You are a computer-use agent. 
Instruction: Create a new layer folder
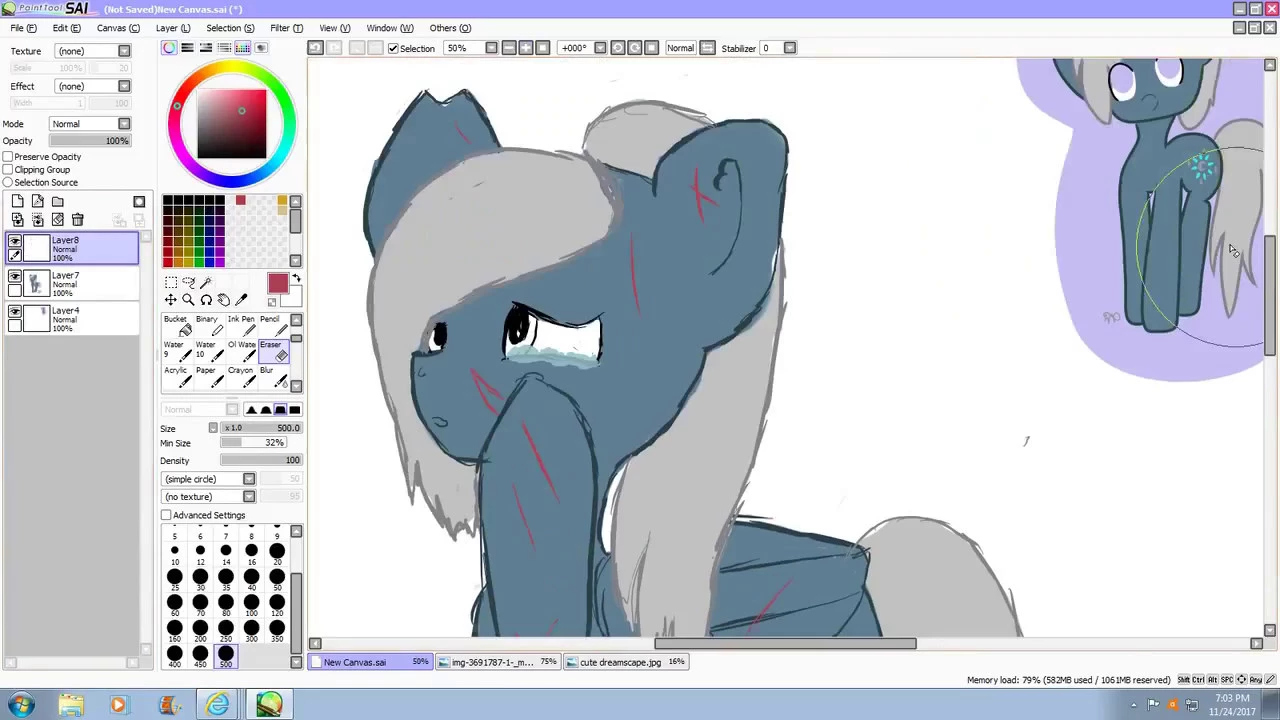(58, 201)
